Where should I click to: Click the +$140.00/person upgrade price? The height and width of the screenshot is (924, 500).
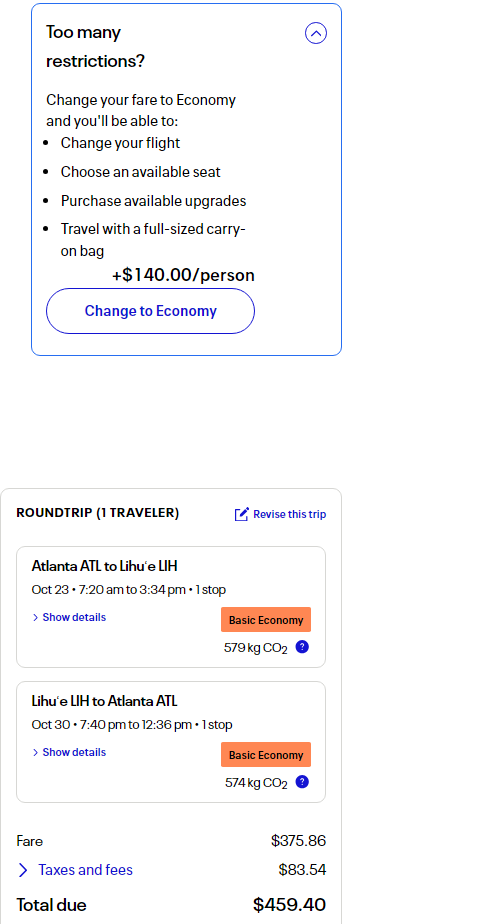(x=183, y=275)
